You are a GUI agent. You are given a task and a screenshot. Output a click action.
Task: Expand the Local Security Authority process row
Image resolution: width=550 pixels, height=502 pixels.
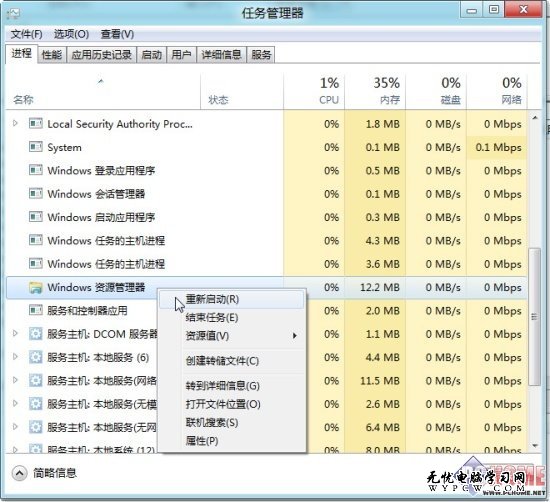[15, 123]
